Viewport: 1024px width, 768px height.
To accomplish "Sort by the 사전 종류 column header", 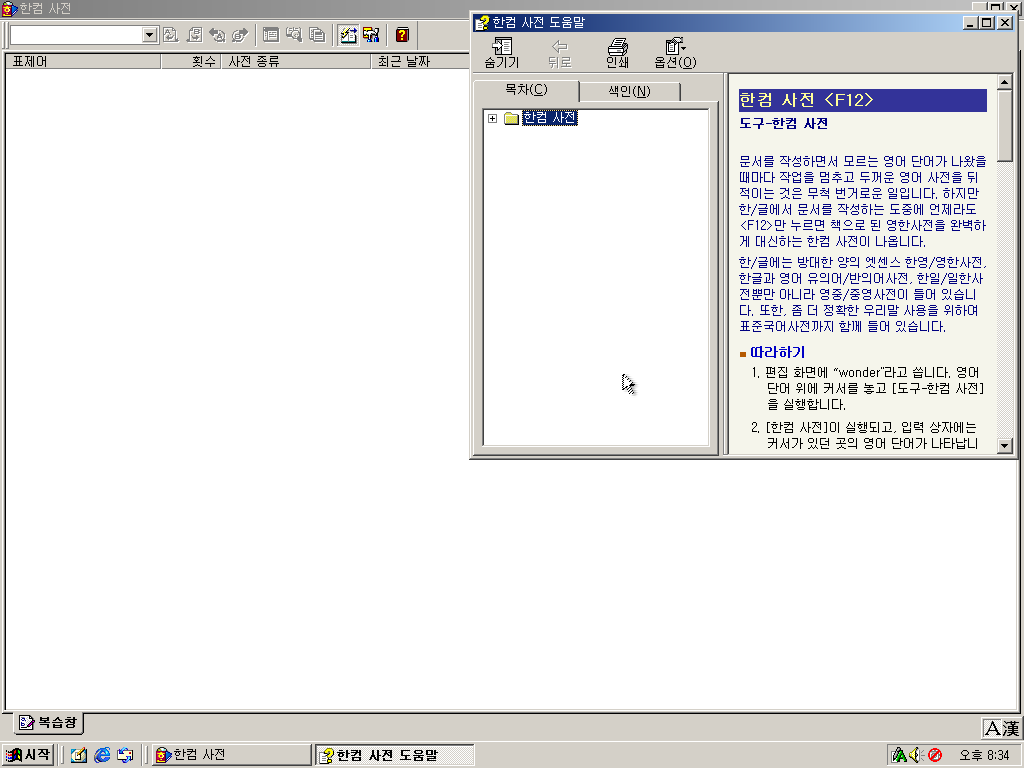I will [296, 61].
